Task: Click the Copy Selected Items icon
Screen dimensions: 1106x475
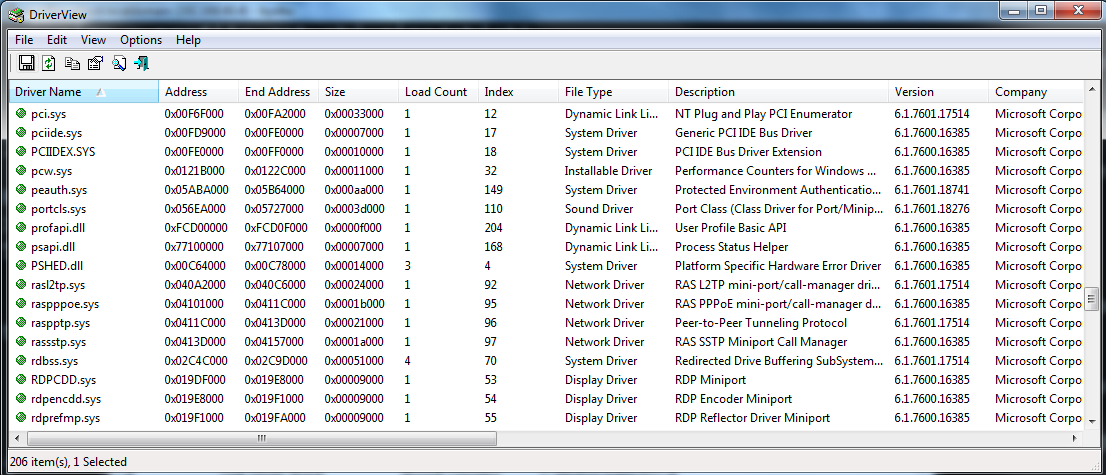Action: pyautogui.click(x=72, y=64)
